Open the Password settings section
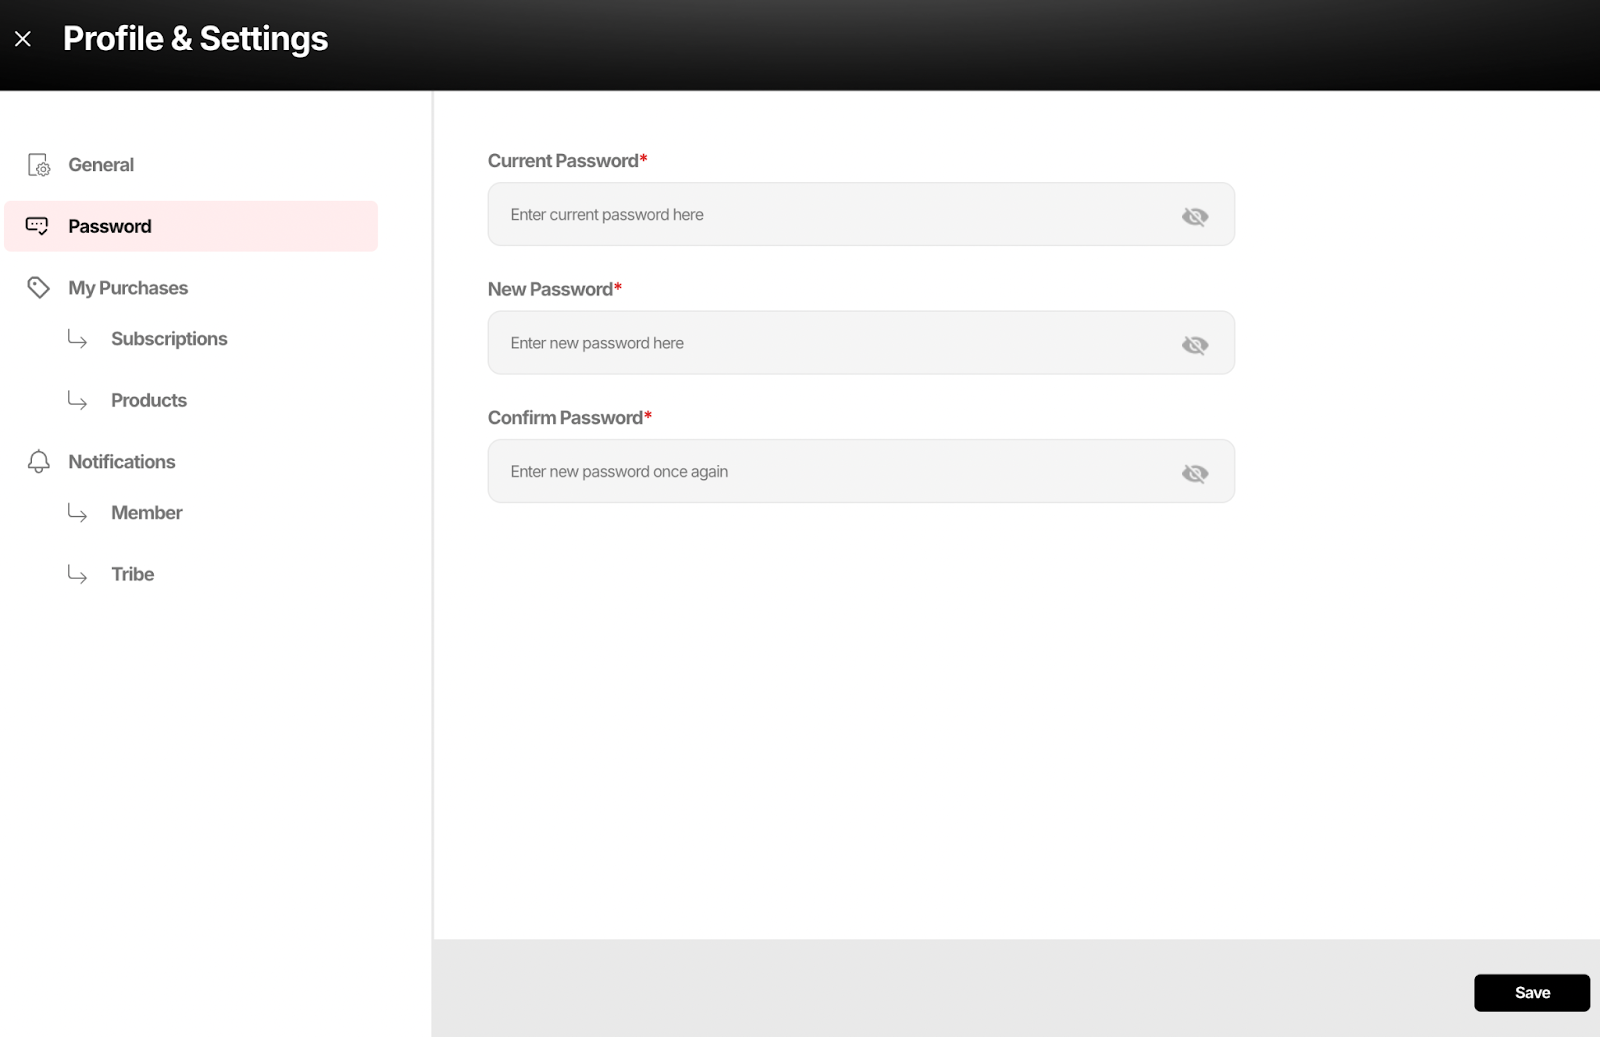This screenshot has height=1037, width=1600. pyautogui.click(x=110, y=226)
